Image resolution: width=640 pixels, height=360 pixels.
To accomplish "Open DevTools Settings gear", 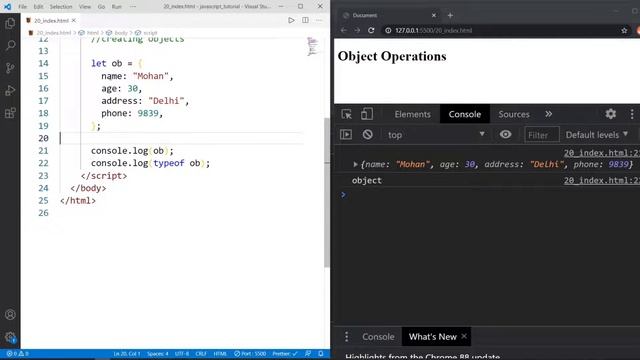I will [x=611, y=114].
